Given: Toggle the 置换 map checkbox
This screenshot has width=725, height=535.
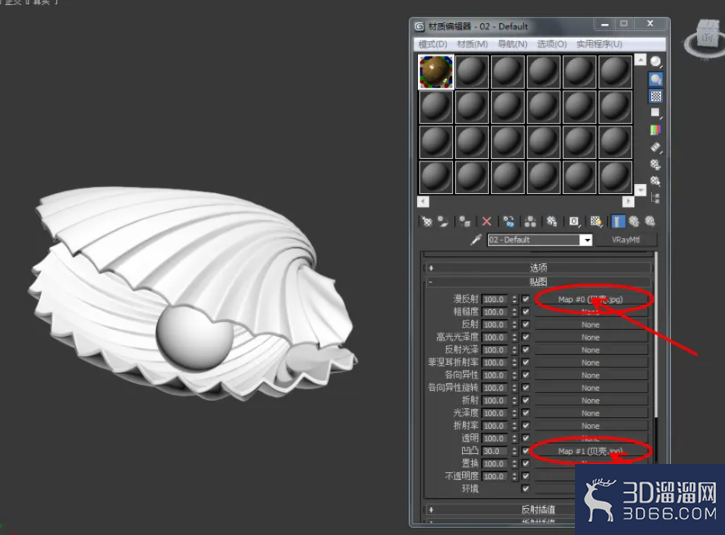Looking at the screenshot, I should [x=526, y=463].
